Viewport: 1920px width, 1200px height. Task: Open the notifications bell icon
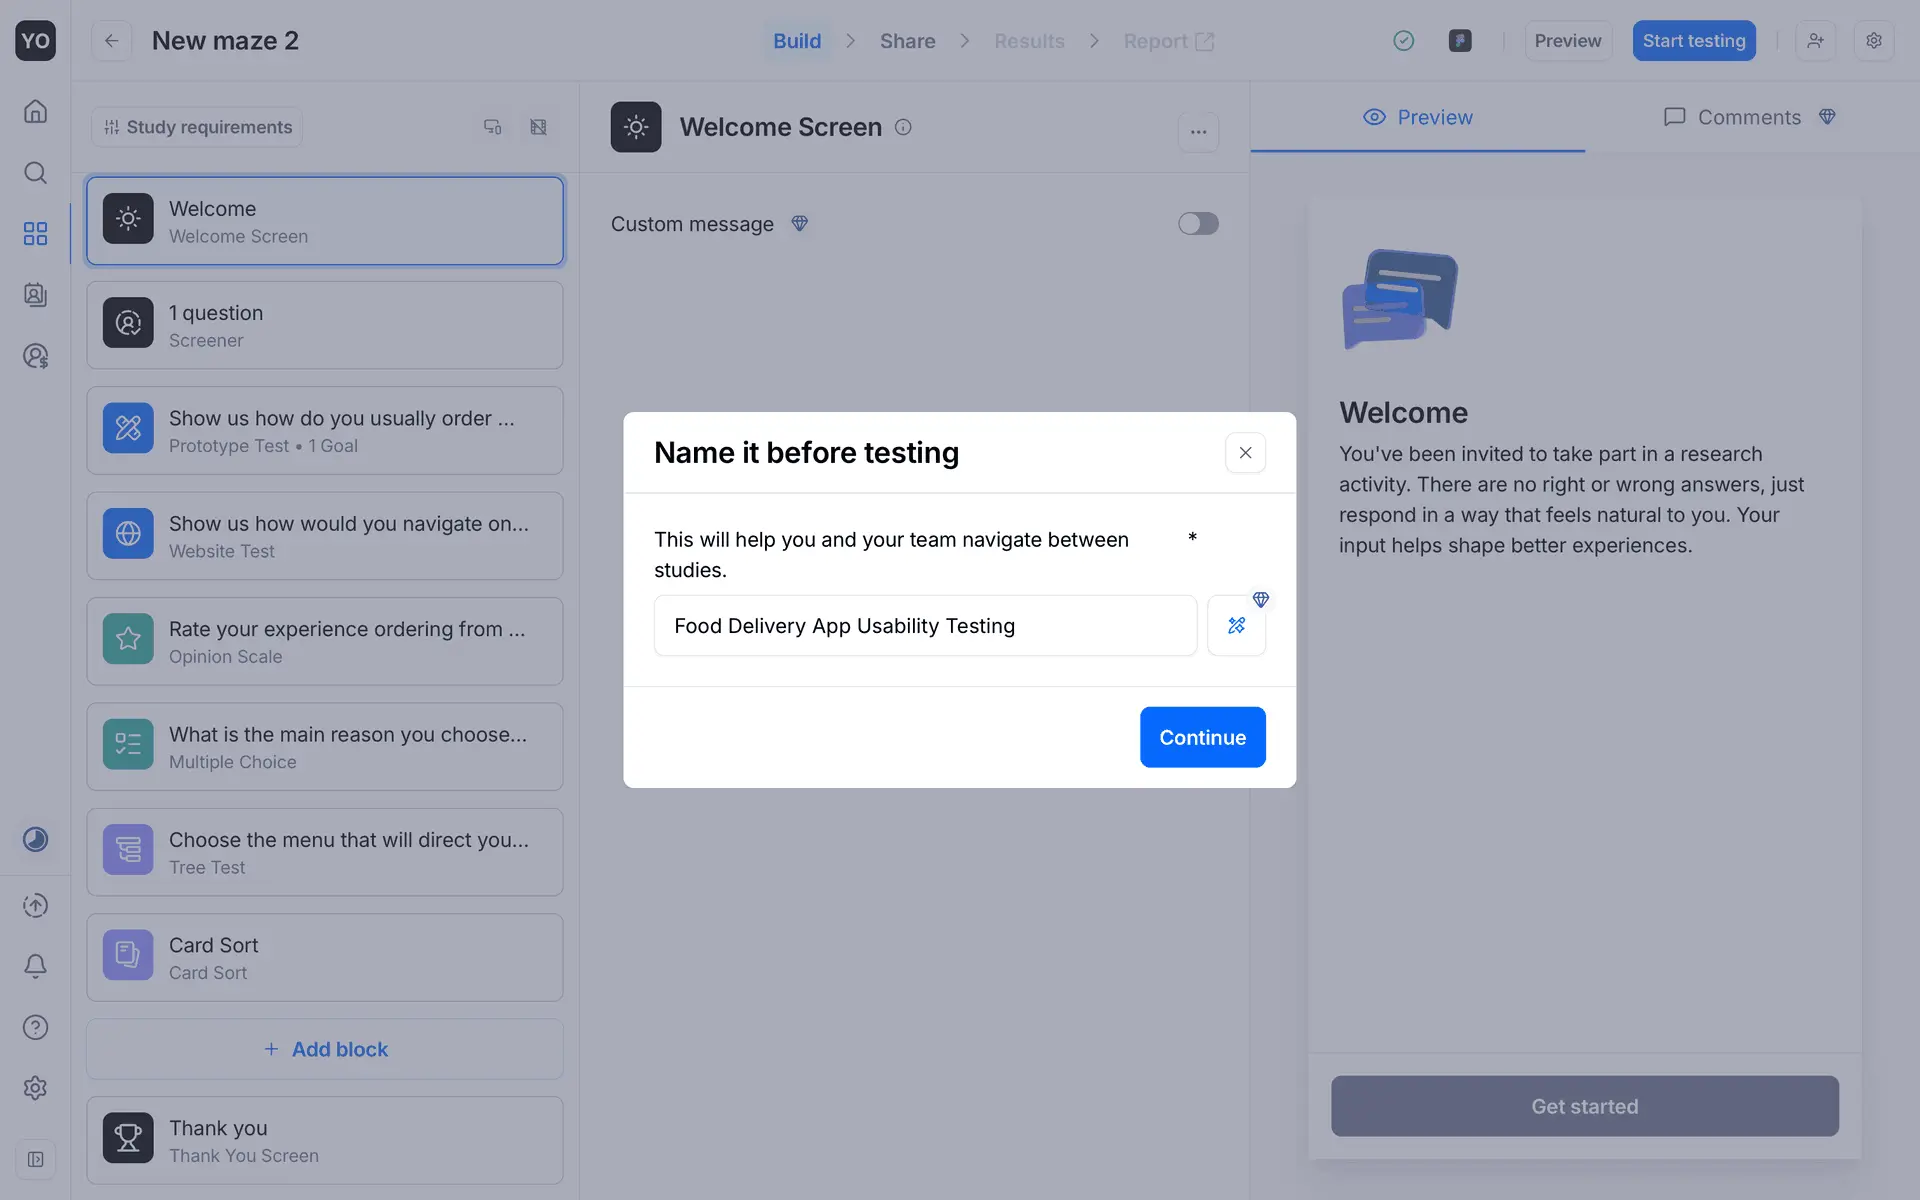pos(35,966)
